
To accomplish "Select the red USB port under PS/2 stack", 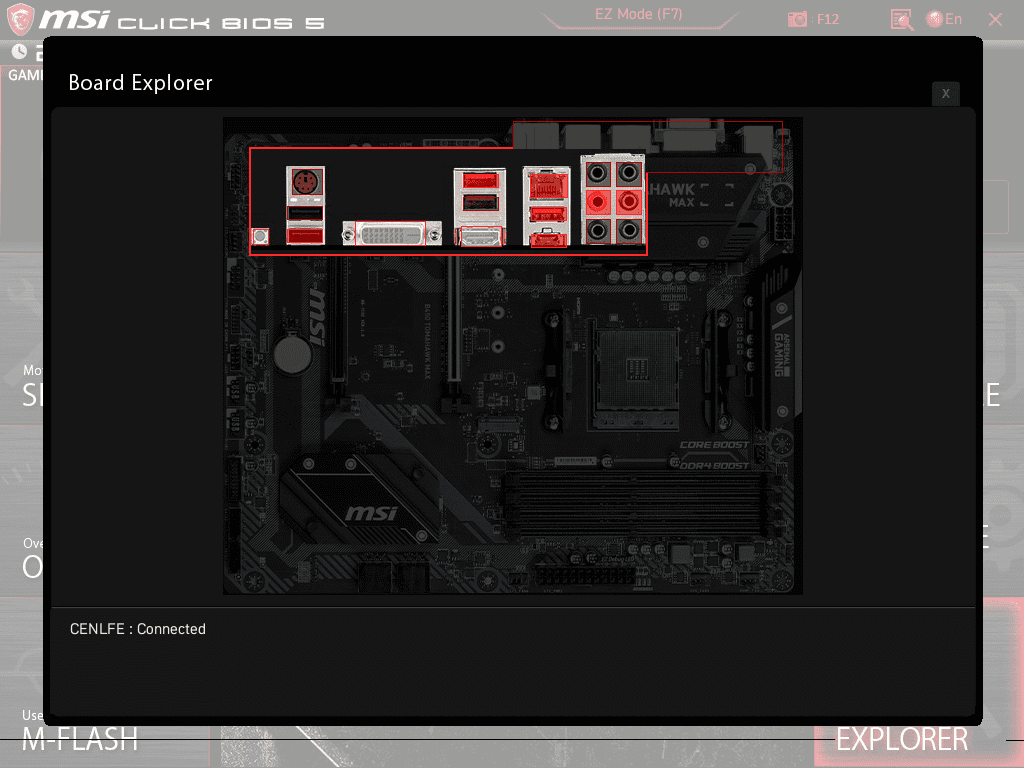I will tap(305, 235).
